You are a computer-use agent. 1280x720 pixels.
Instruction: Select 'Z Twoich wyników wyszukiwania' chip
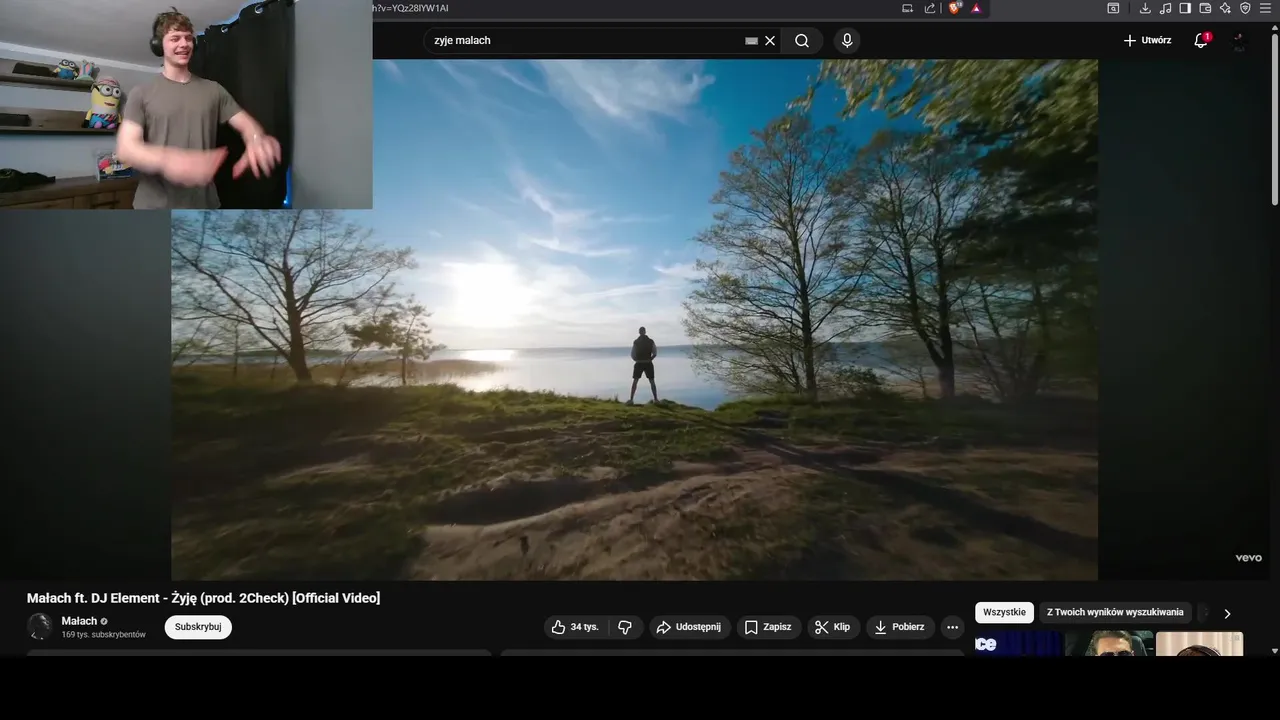(1115, 613)
